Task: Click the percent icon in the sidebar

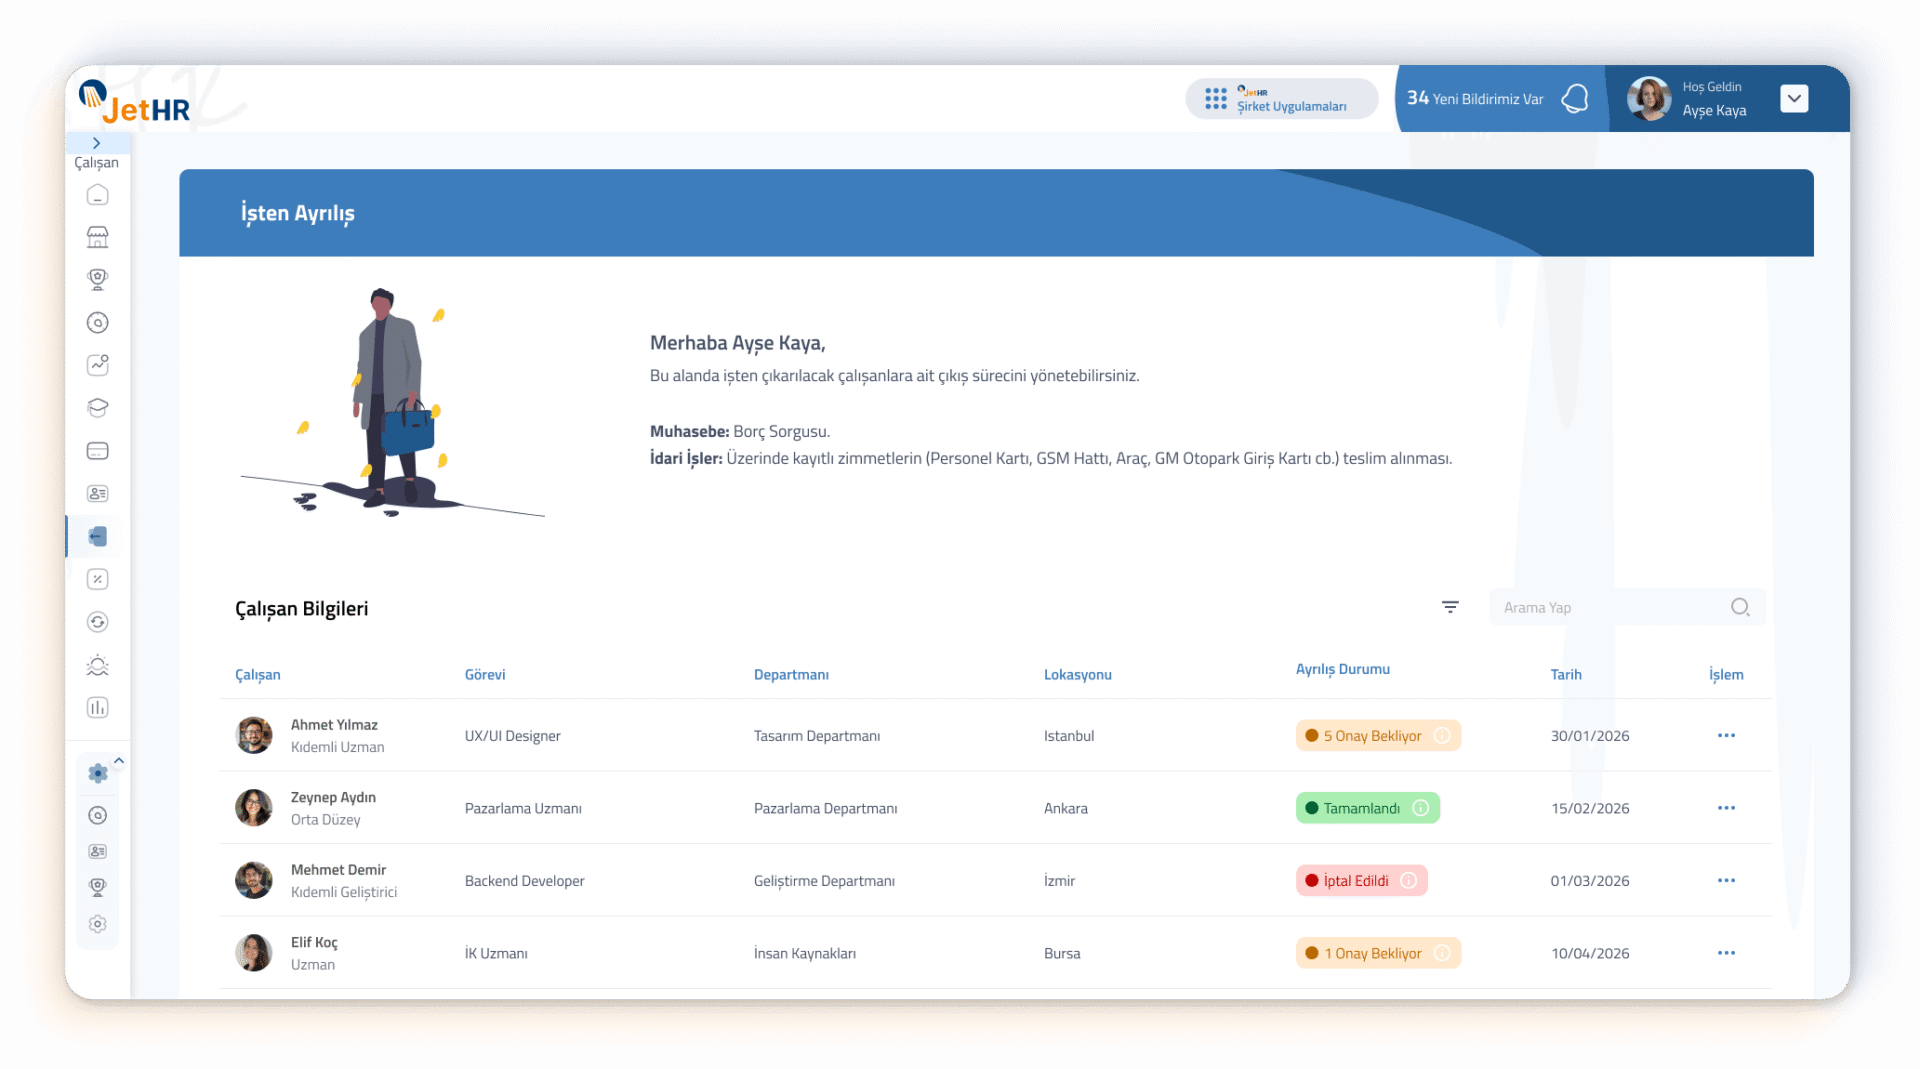Action: click(x=97, y=579)
